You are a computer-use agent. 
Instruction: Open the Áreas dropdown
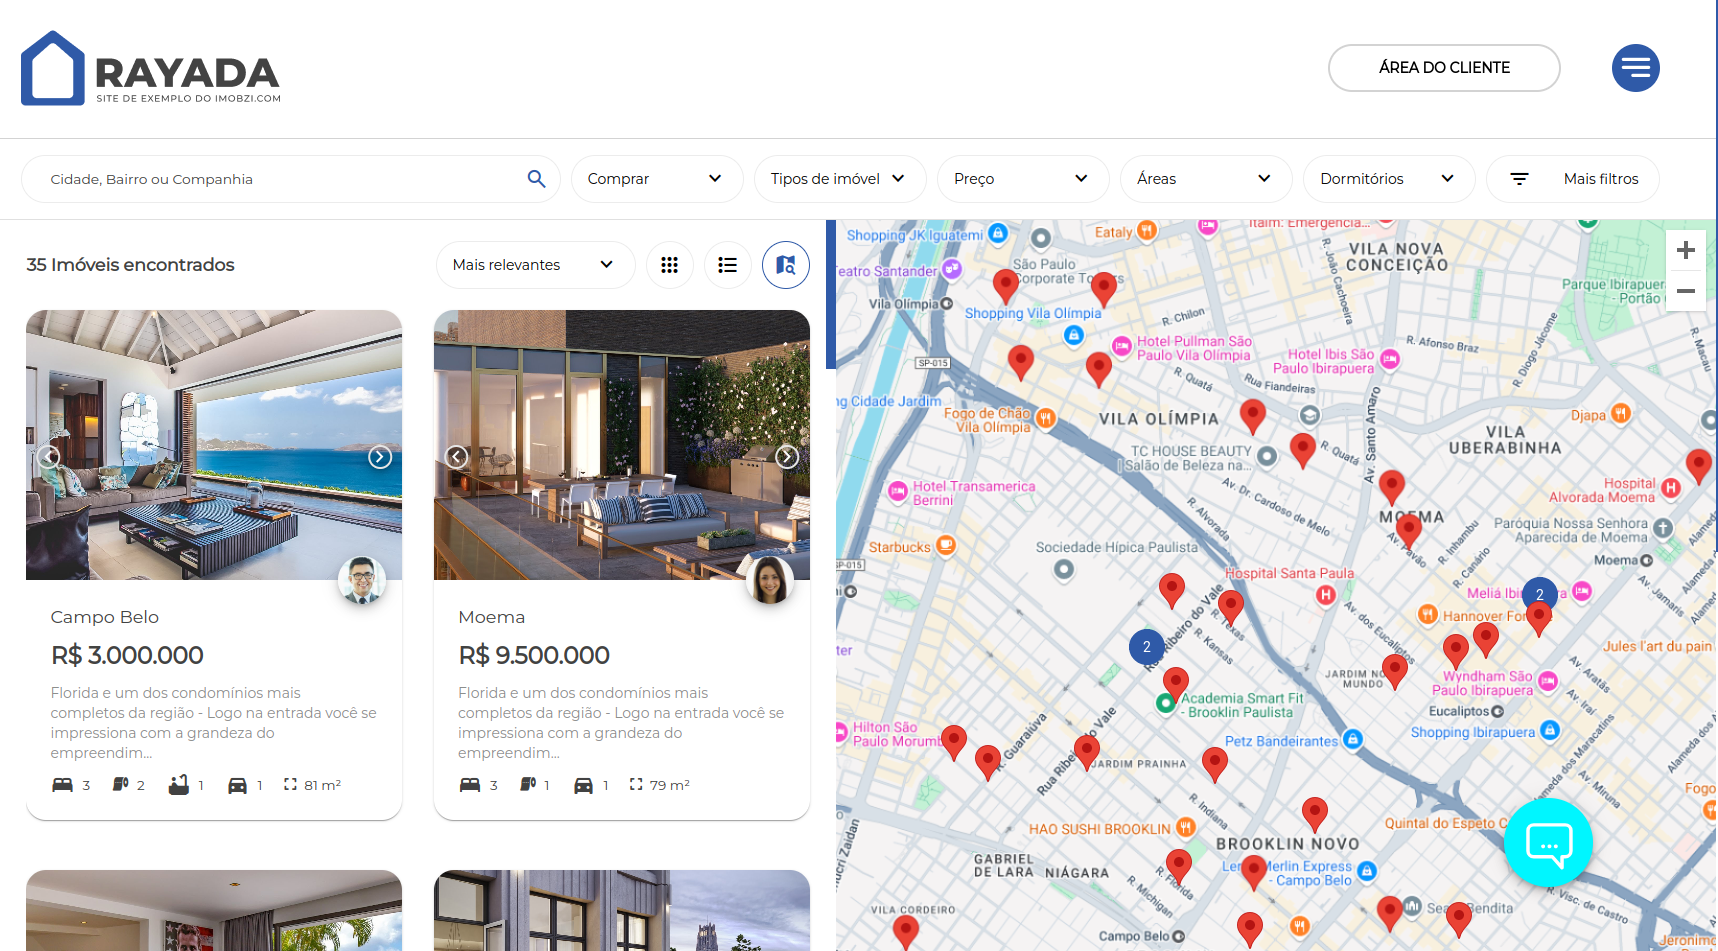[1206, 179]
